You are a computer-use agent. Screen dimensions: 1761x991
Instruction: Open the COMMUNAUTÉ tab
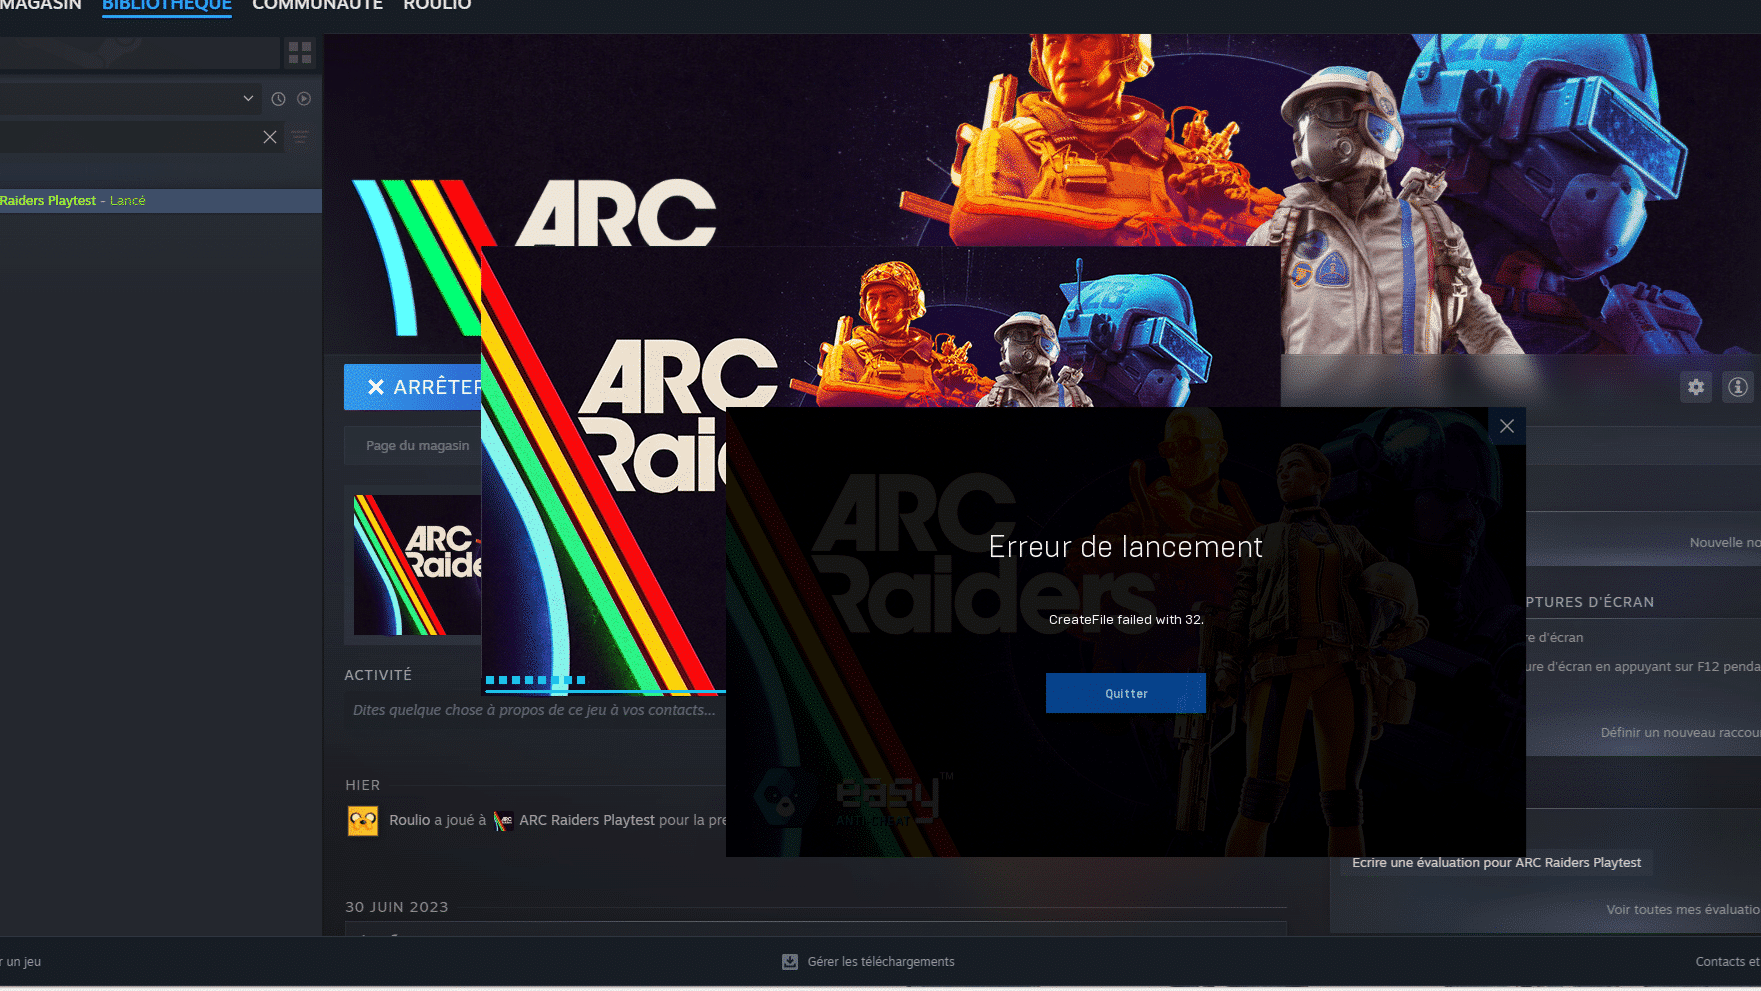coord(317,6)
